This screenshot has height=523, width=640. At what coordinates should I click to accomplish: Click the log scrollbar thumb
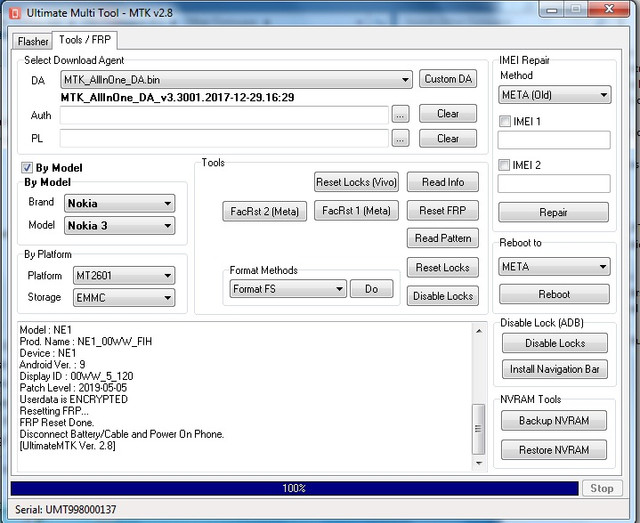click(478, 429)
